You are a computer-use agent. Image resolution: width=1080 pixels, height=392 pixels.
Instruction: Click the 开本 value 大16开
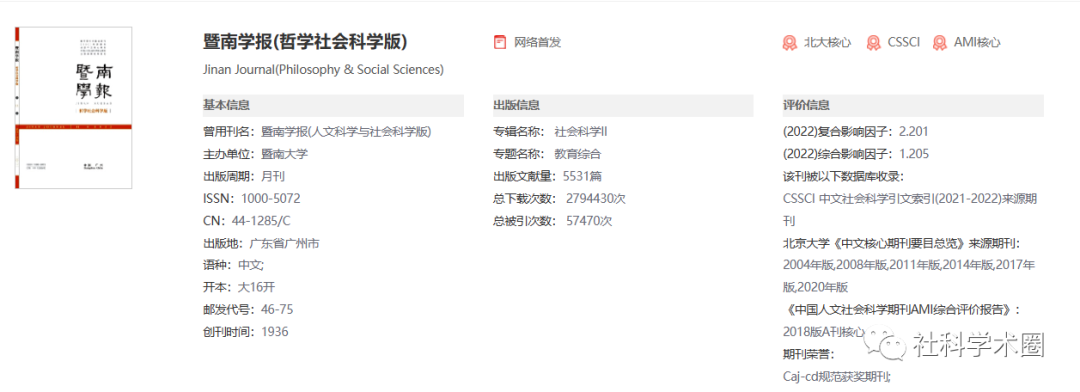pyautogui.click(x=256, y=287)
